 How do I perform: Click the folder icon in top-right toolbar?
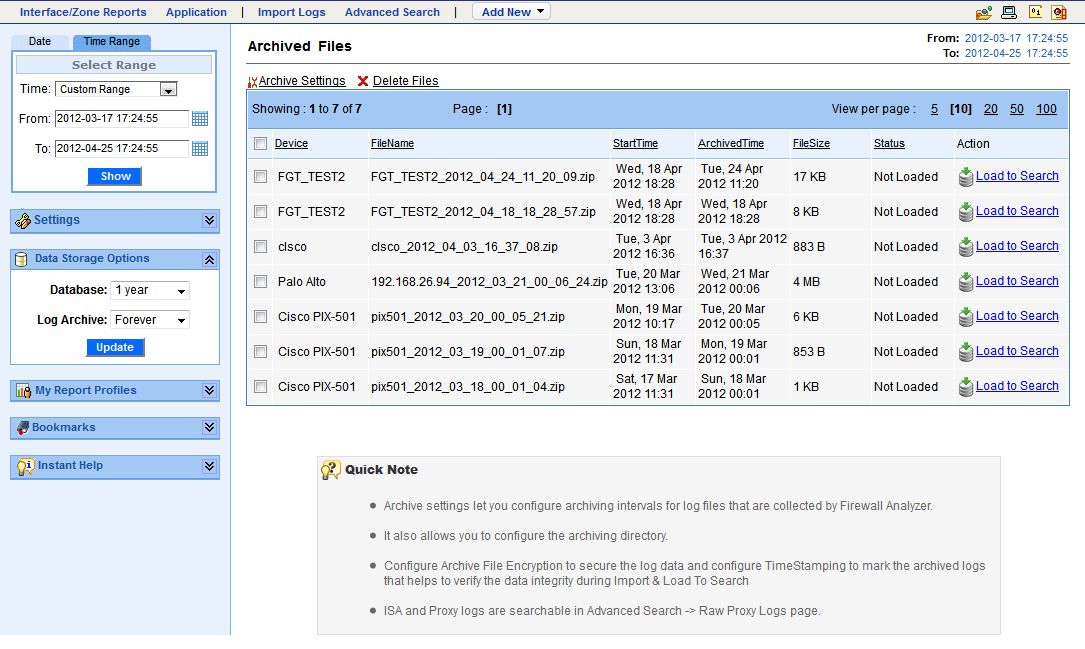point(984,12)
